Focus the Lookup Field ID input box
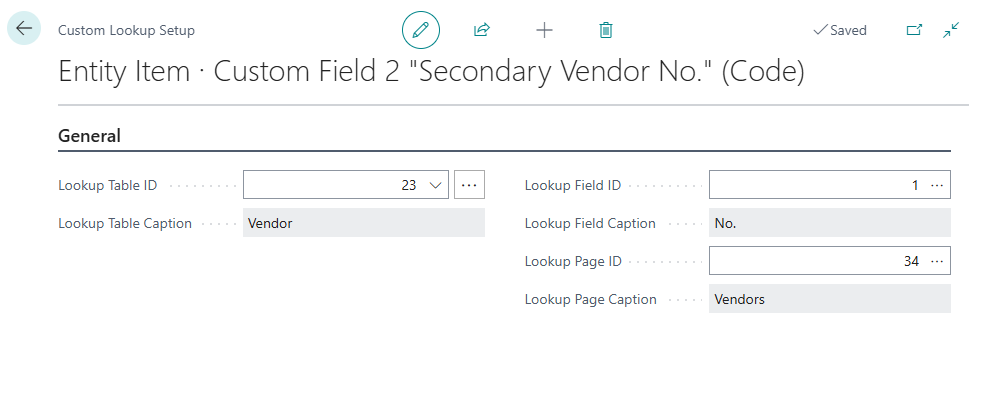The image size is (998, 411). (x=815, y=185)
